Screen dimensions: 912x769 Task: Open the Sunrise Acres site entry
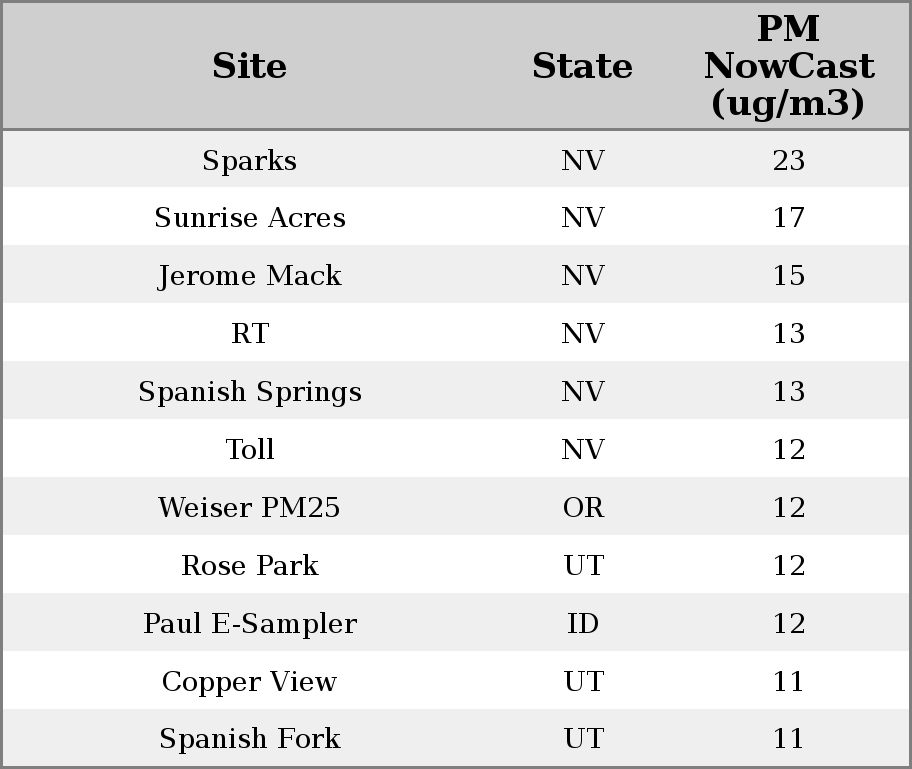(249, 219)
